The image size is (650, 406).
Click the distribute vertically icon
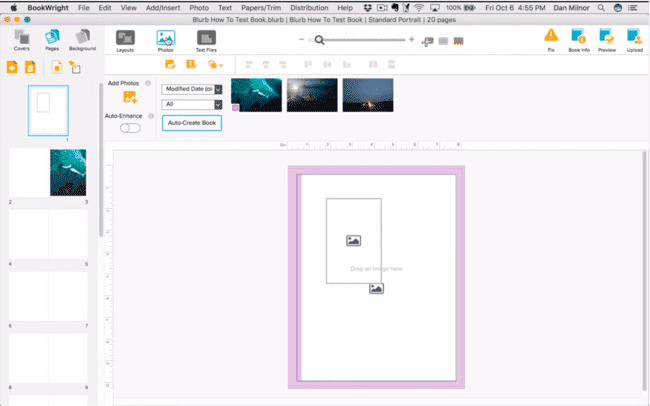pyautogui.click(x=391, y=64)
